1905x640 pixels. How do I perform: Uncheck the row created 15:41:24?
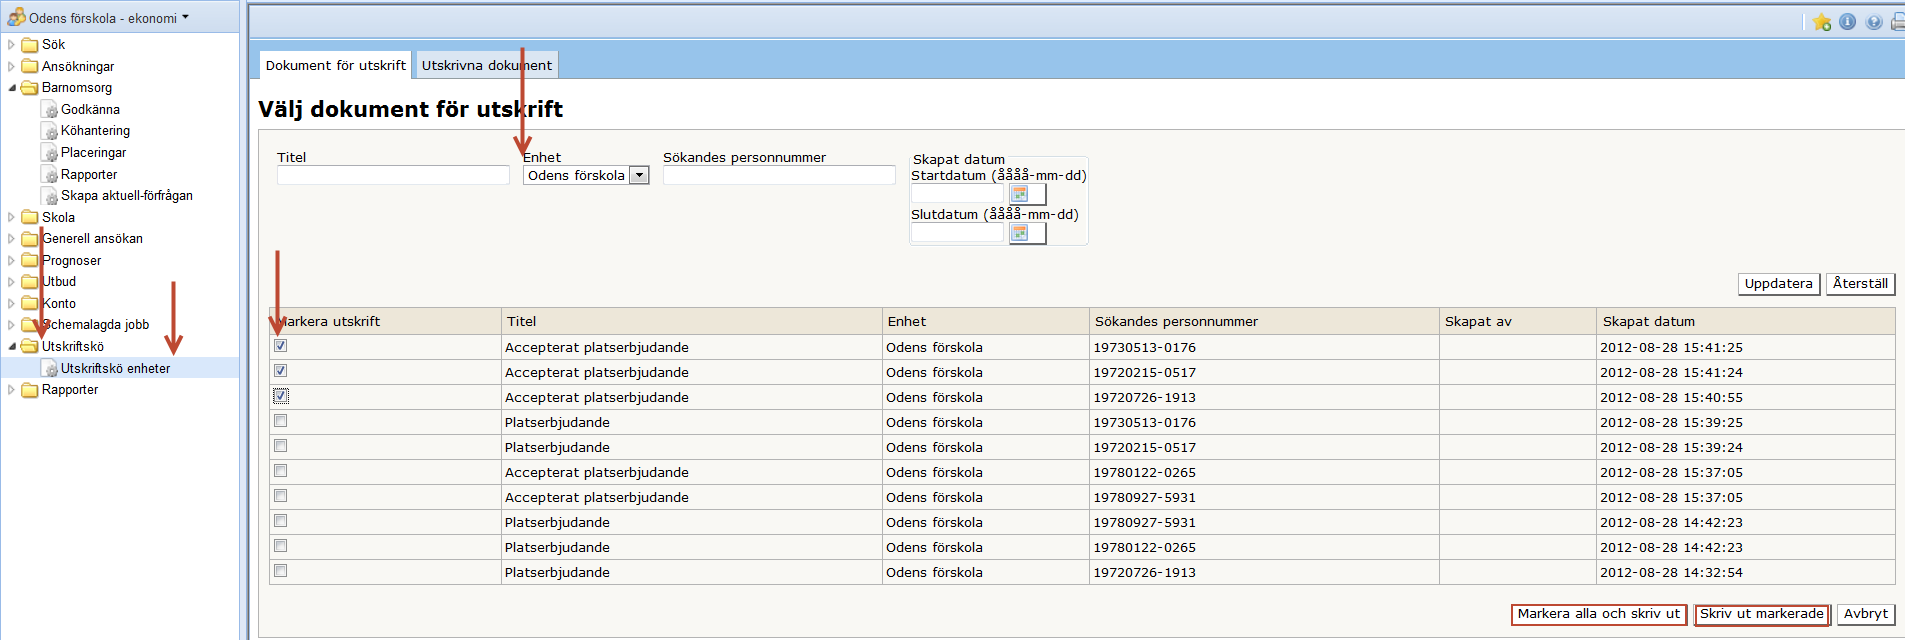point(281,371)
